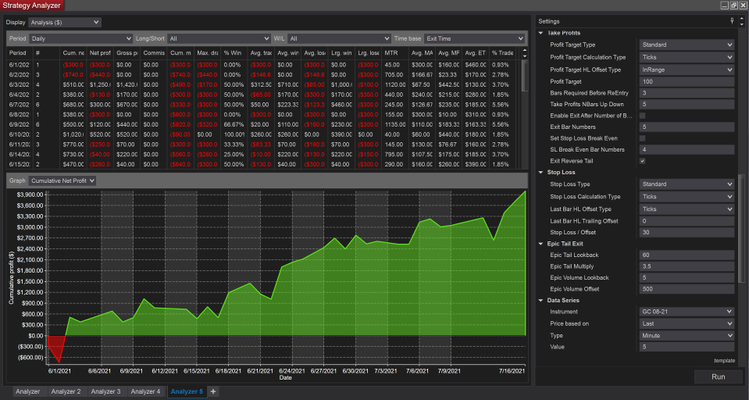Switch to the Analyzer 4 tab
The width and height of the screenshot is (749, 400).
click(146, 391)
